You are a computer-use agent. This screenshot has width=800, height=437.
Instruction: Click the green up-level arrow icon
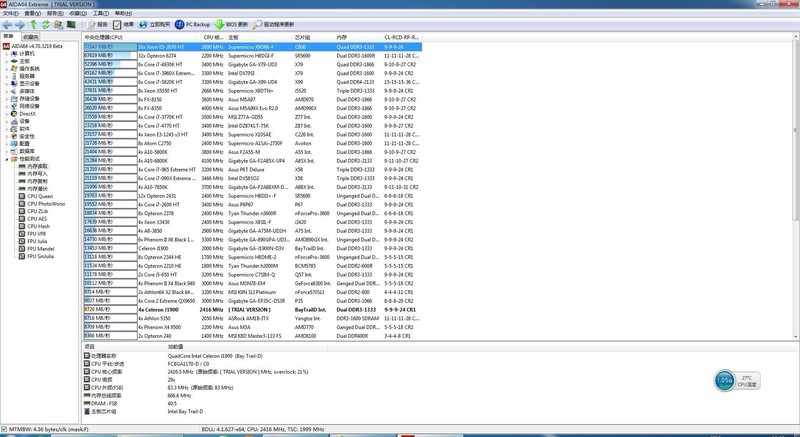[34, 24]
